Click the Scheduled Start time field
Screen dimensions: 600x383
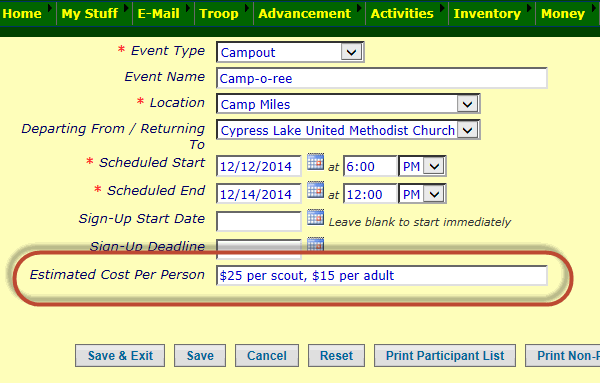tap(370, 166)
